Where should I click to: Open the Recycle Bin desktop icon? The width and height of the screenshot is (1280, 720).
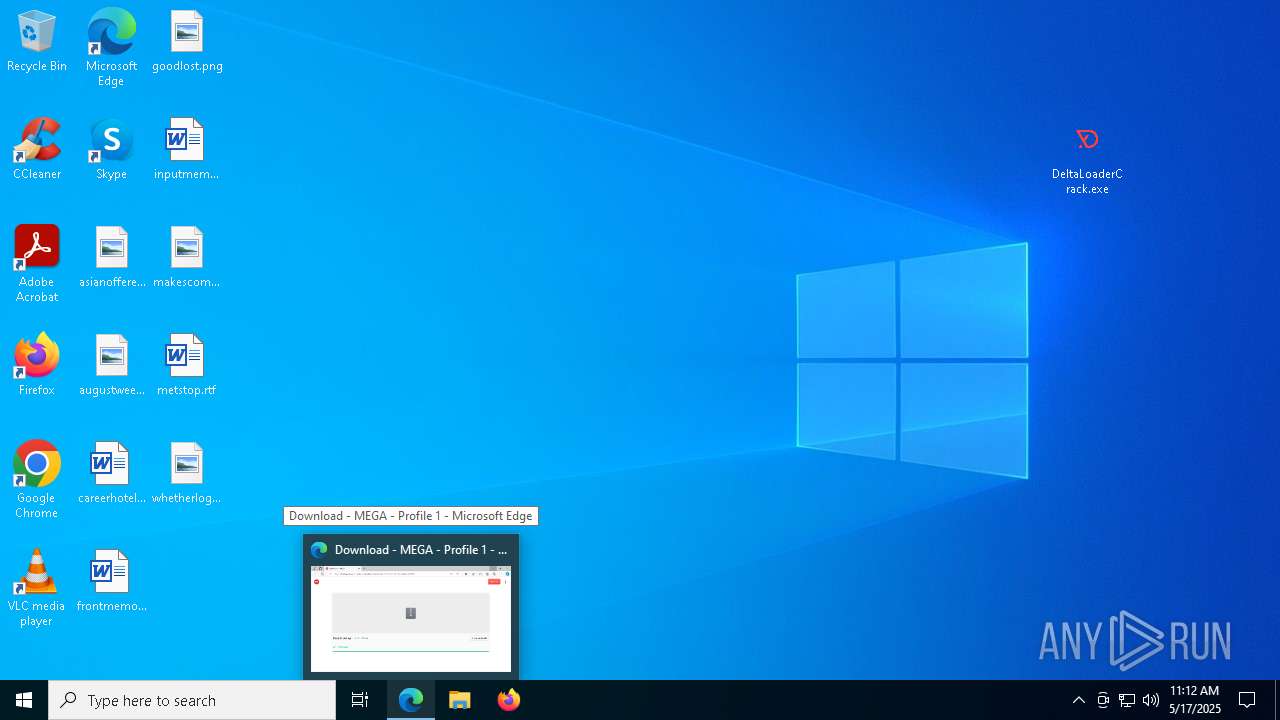click(37, 42)
